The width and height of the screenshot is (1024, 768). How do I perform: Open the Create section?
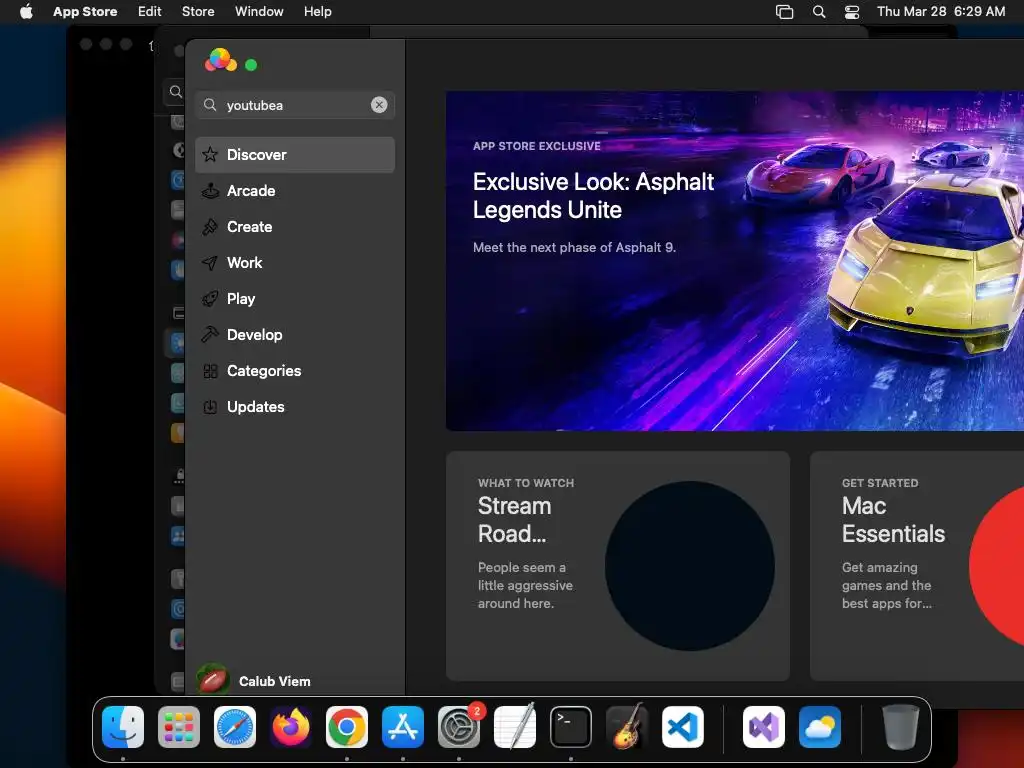295,227
